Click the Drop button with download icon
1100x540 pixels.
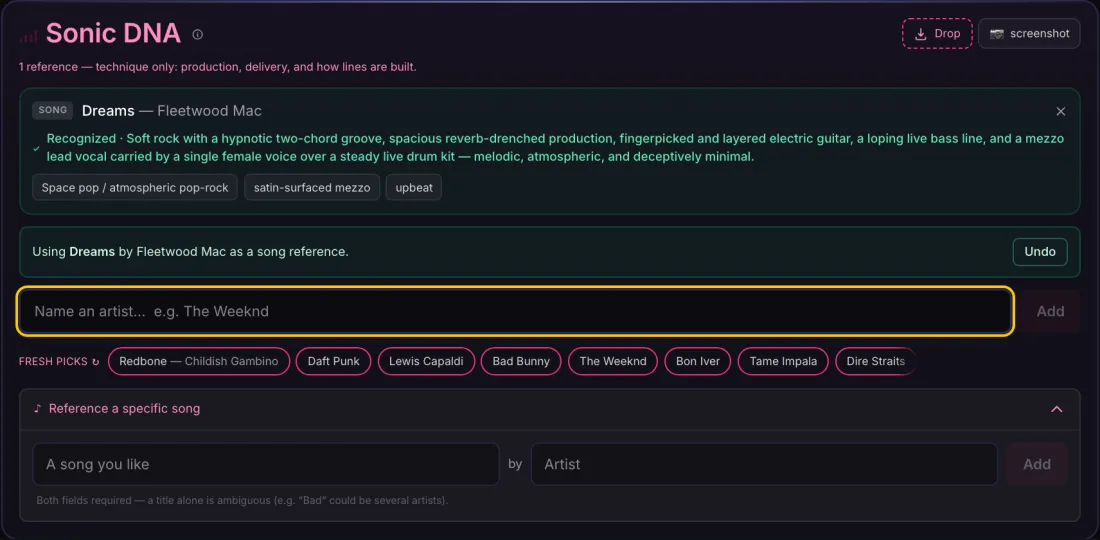click(937, 33)
